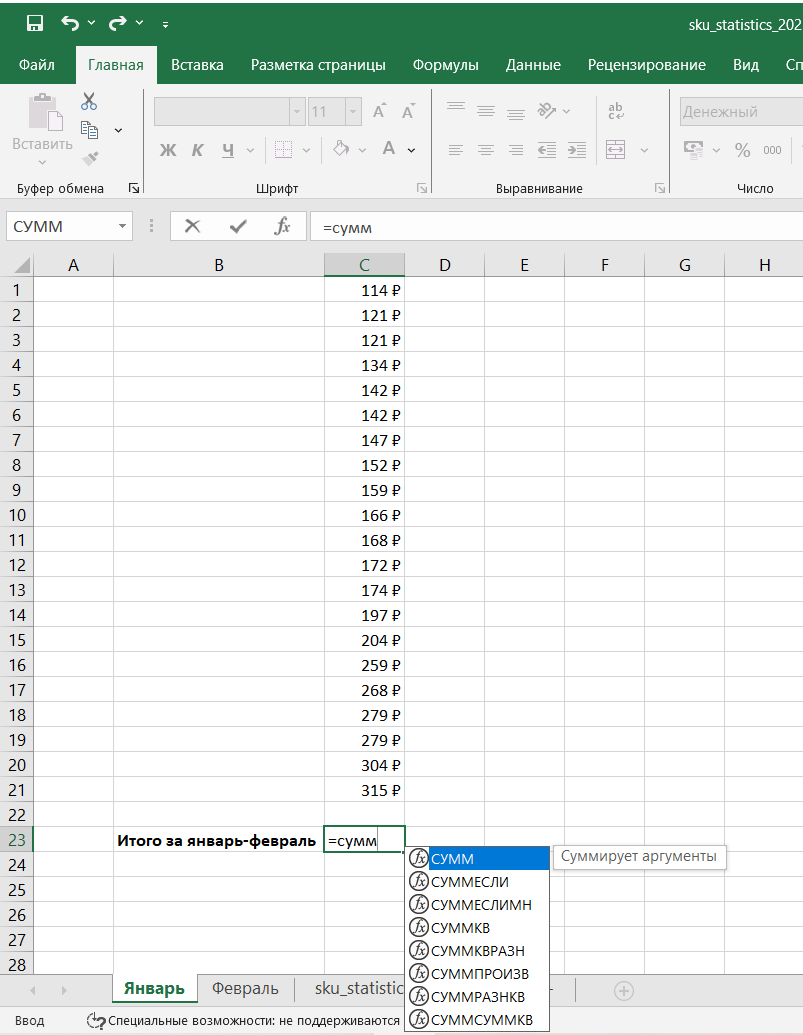Click the Save icon in title bar
Viewport: 803px width, 1035px height.
point(34,23)
